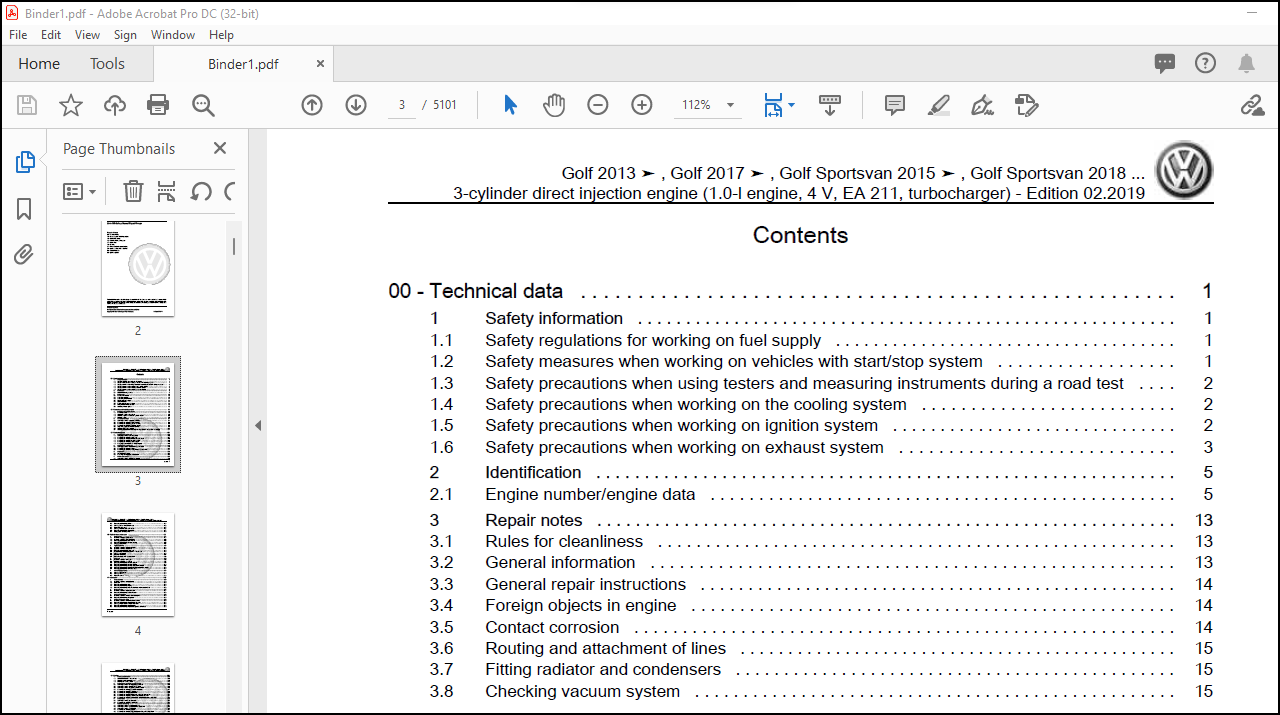Open the Bookmarks panel icon
1280x715 pixels.
[24, 209]
